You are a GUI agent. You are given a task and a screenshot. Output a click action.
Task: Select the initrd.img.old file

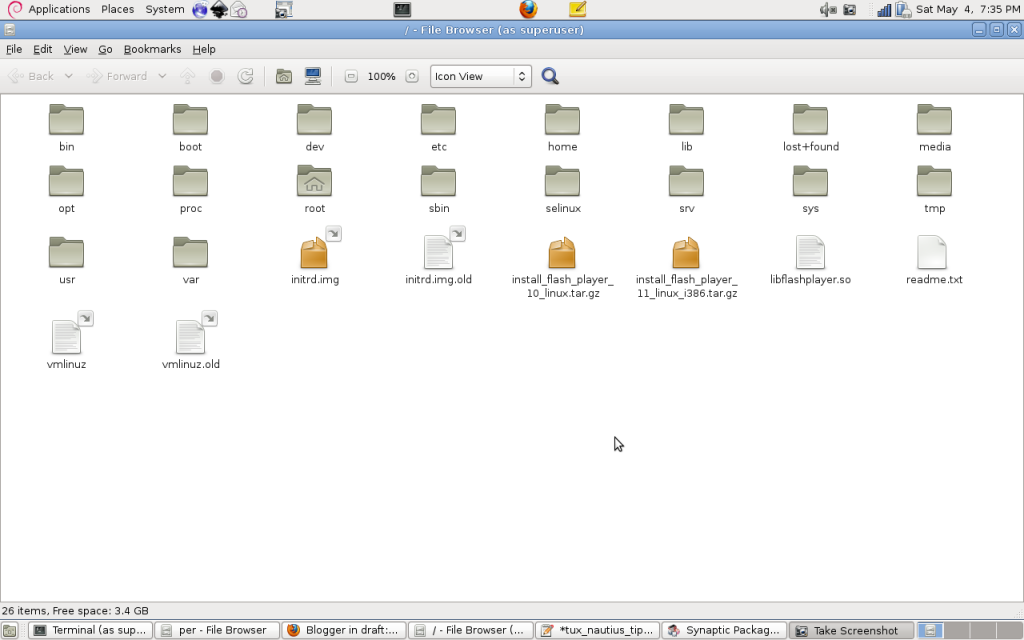[x=438, y=253]
